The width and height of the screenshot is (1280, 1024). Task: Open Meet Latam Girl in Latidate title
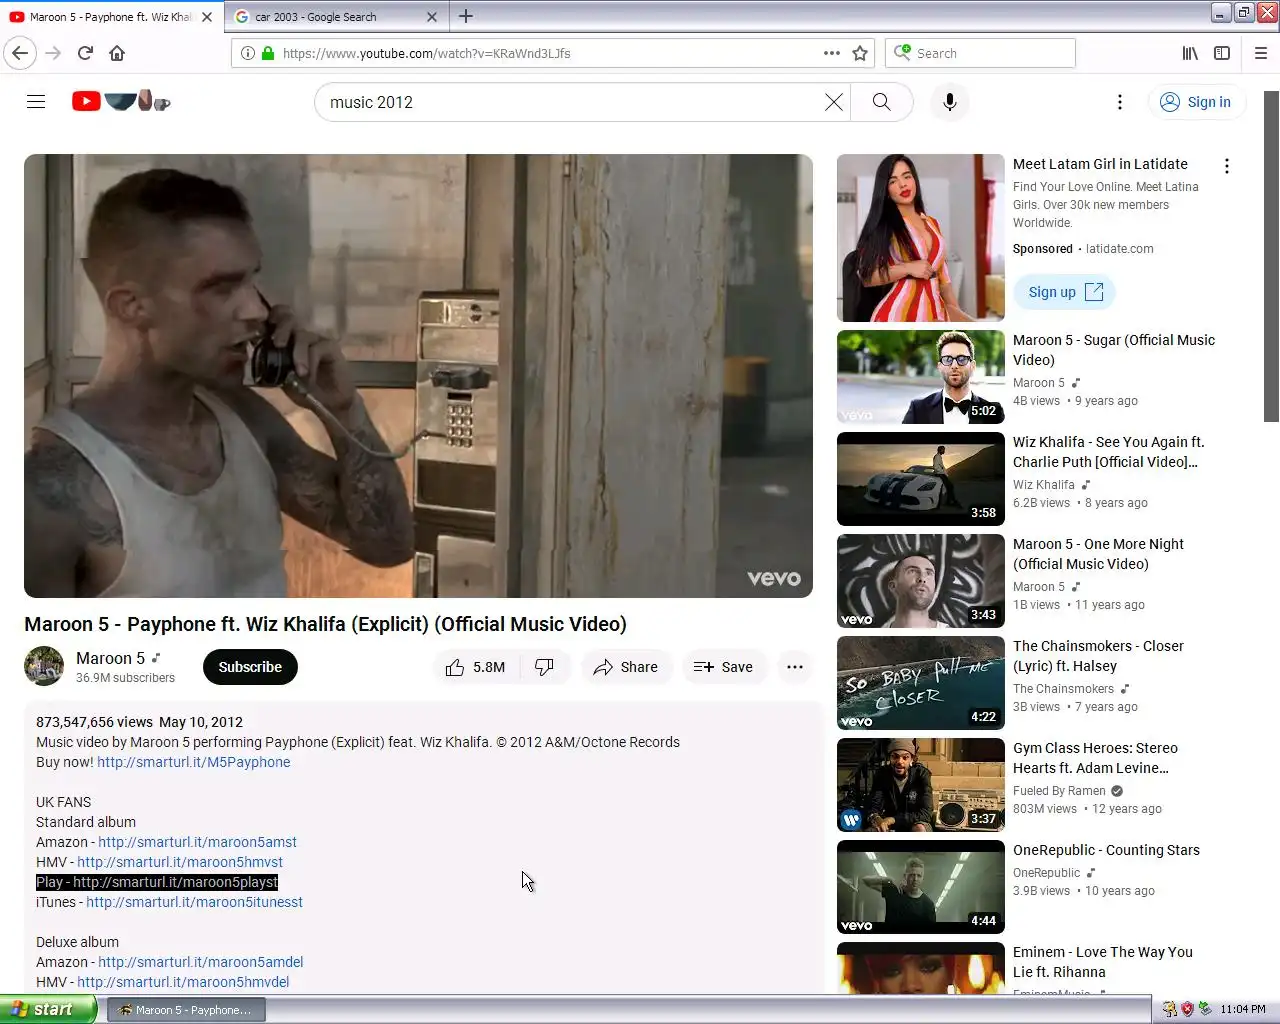point(1100,164)
